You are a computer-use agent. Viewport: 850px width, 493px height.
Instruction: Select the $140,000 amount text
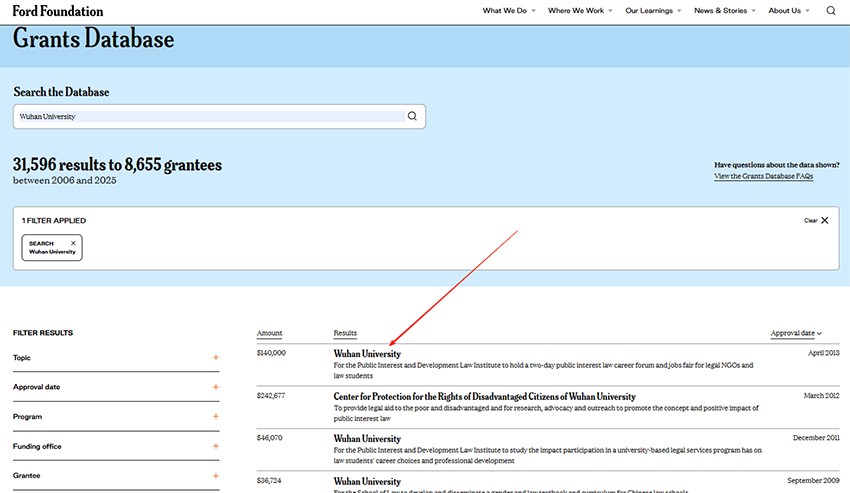click(271, 353)
